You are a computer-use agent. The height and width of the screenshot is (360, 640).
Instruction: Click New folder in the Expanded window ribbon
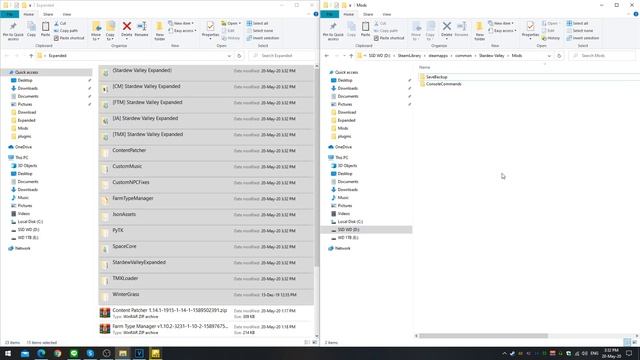[x=160, y=31]
